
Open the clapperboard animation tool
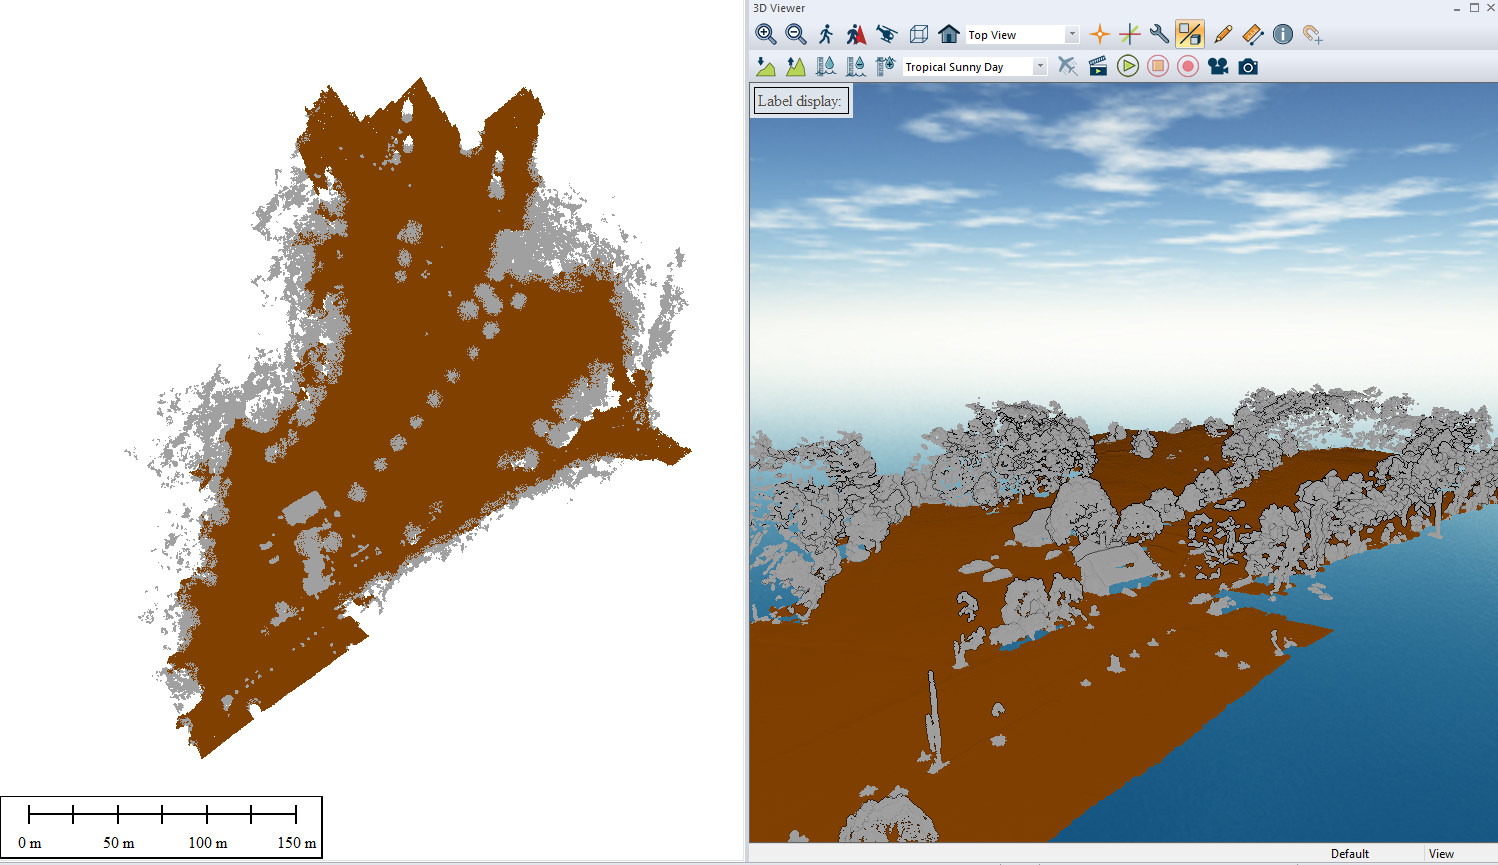pyautogui.click(x=1098, y=67)
